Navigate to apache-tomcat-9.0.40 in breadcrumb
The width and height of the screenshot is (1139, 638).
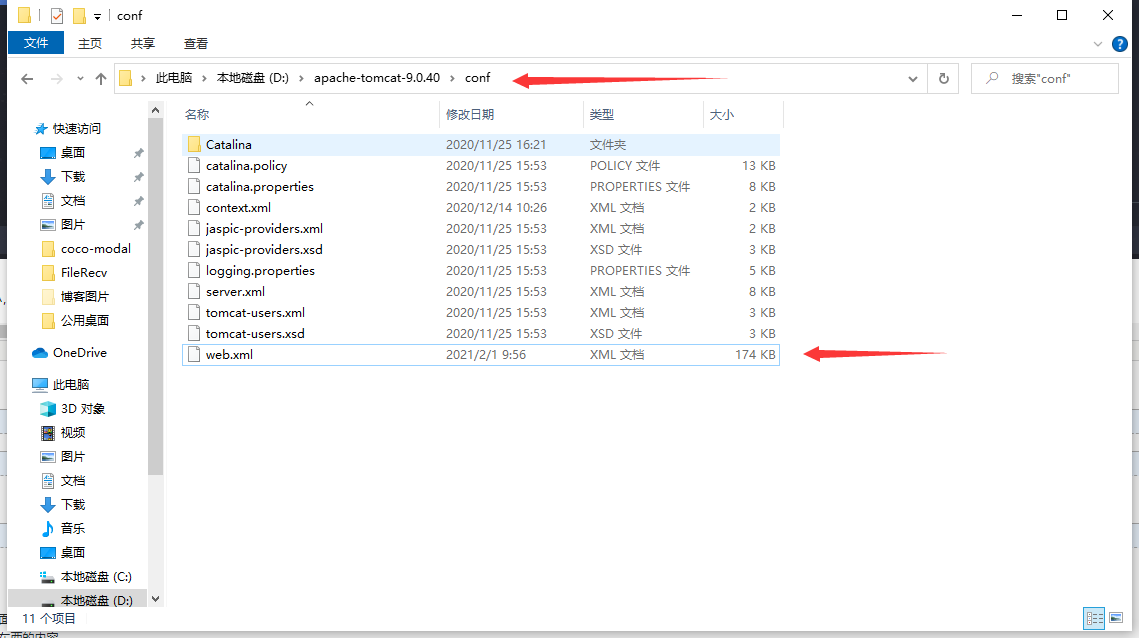point(377,78)
